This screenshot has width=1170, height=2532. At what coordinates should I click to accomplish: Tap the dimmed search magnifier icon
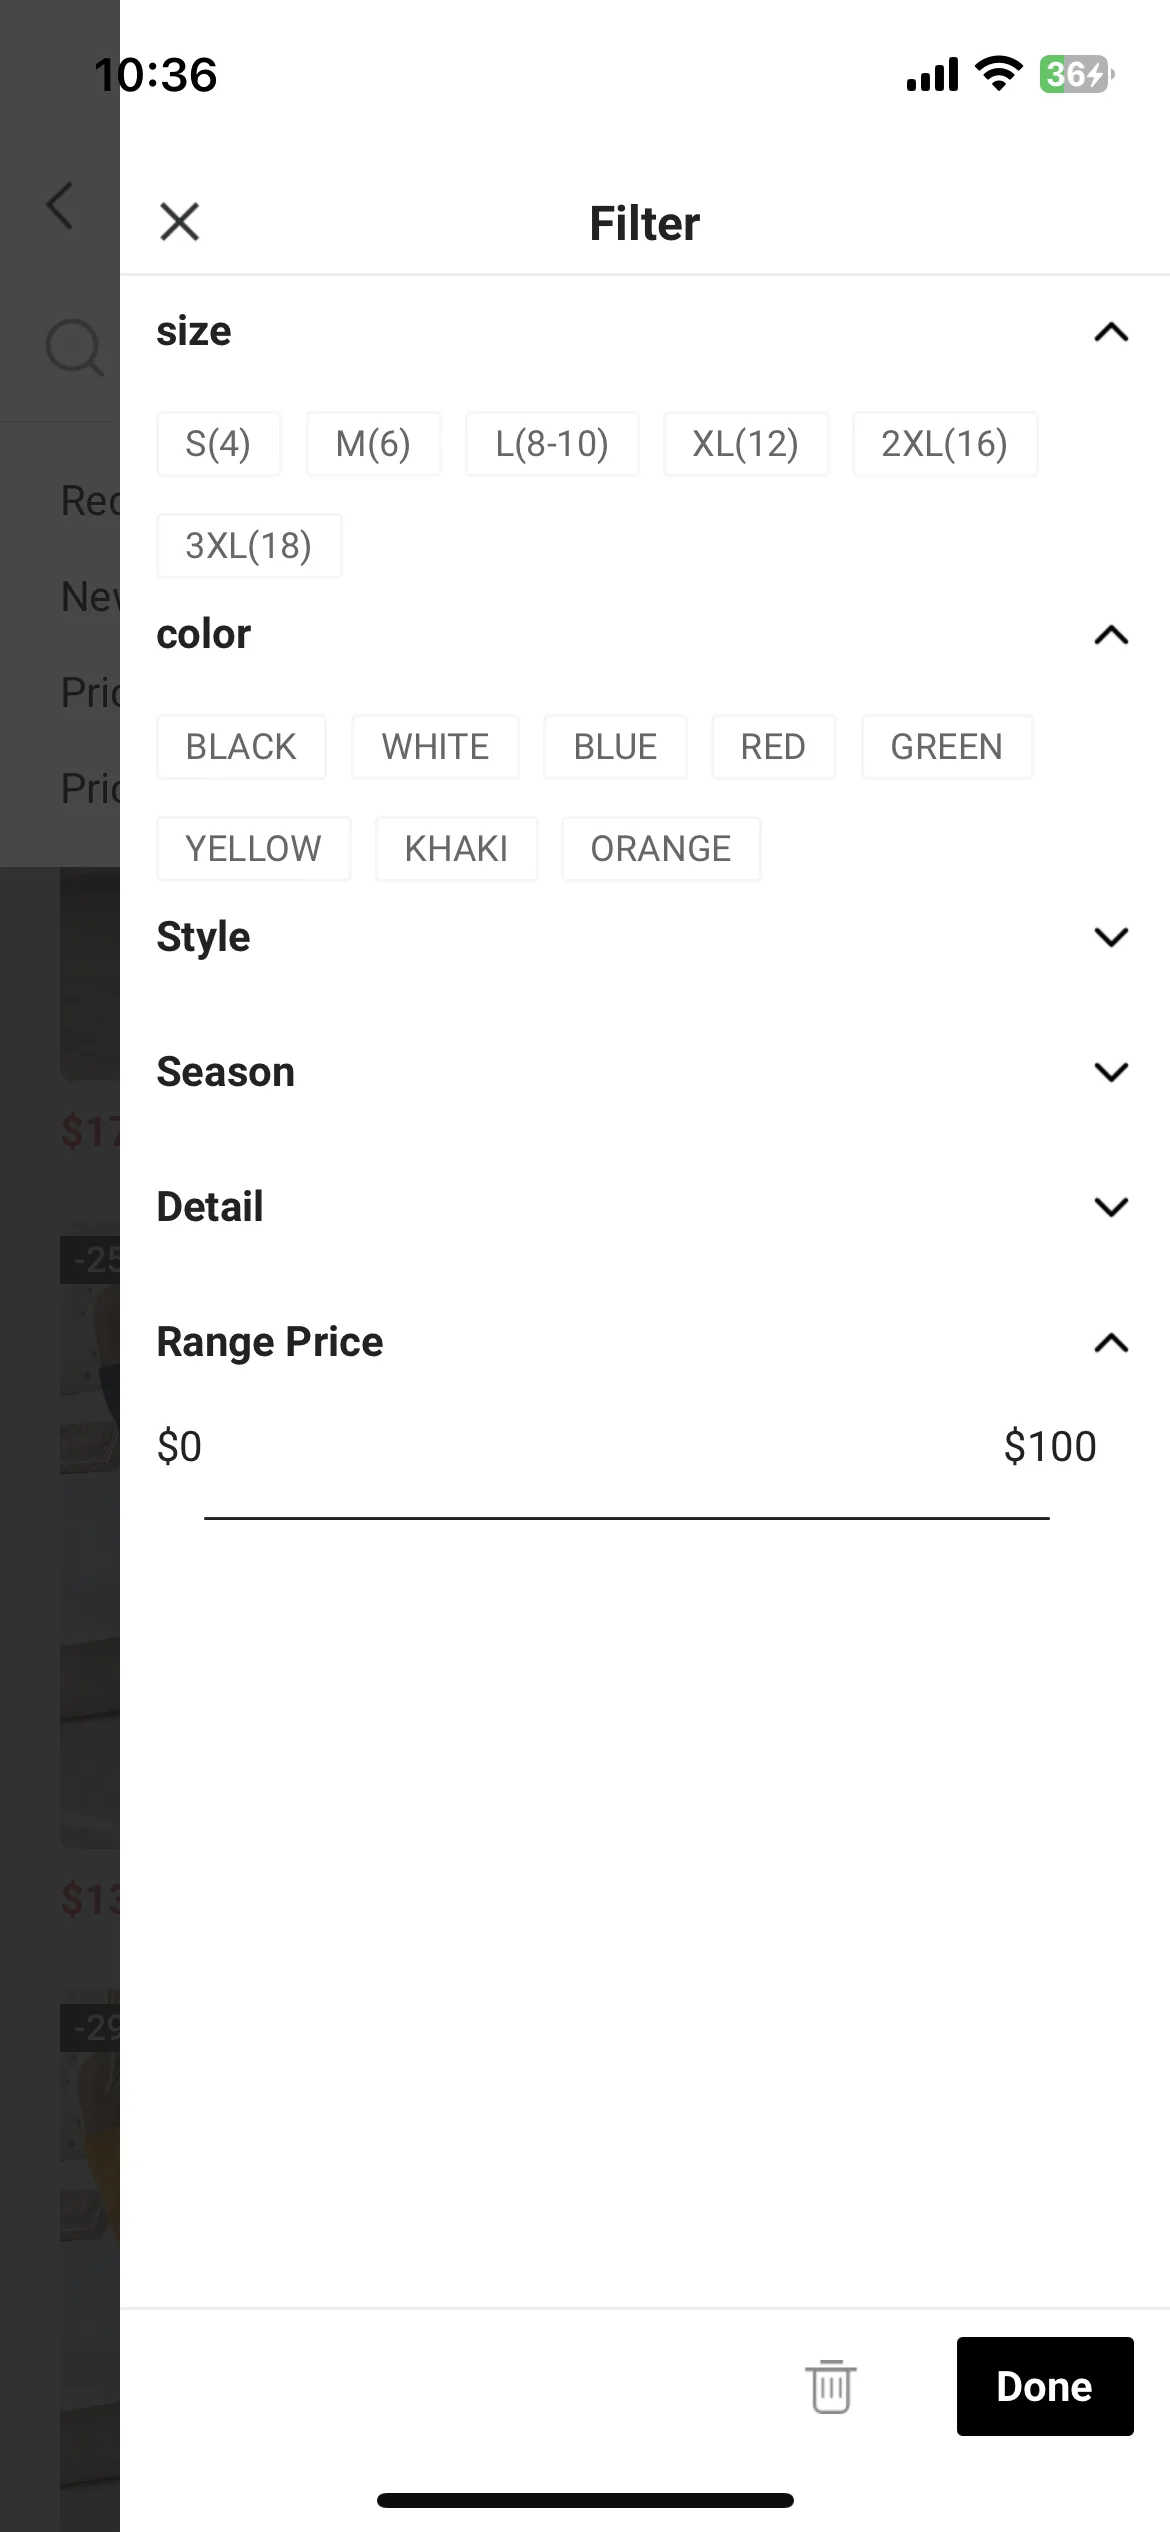tap(74, 348)
